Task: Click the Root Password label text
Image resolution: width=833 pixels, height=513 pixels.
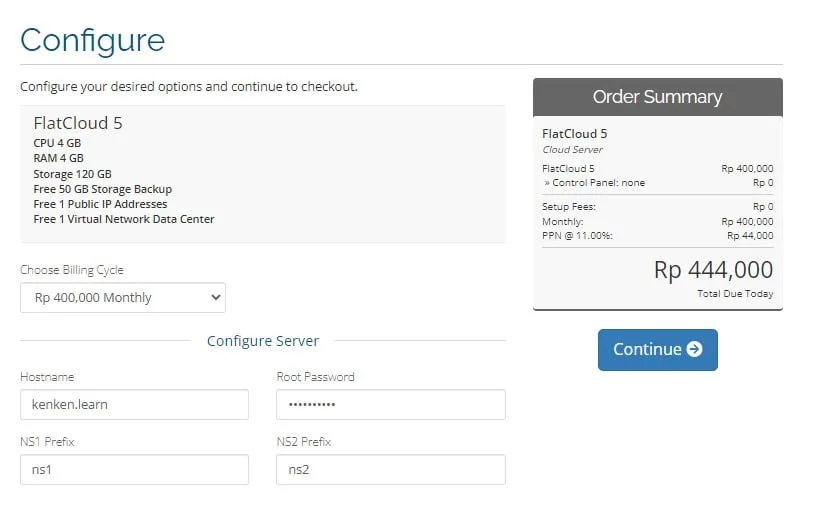Action: [315, 377]
